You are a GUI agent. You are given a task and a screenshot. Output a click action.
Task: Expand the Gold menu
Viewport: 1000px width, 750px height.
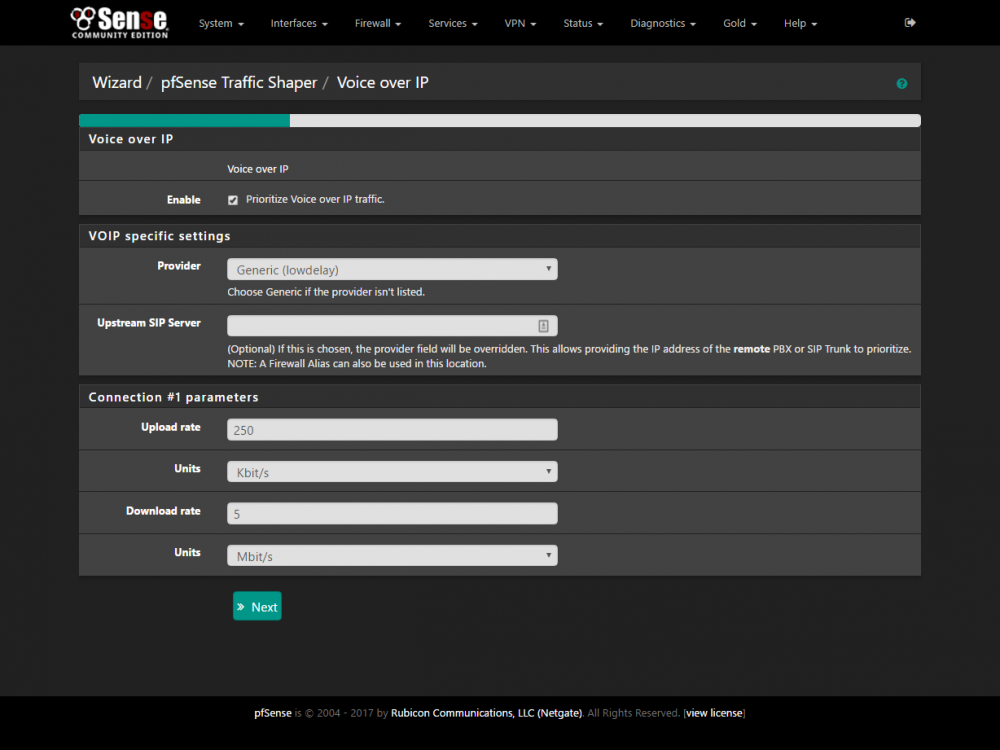point(740,24)
